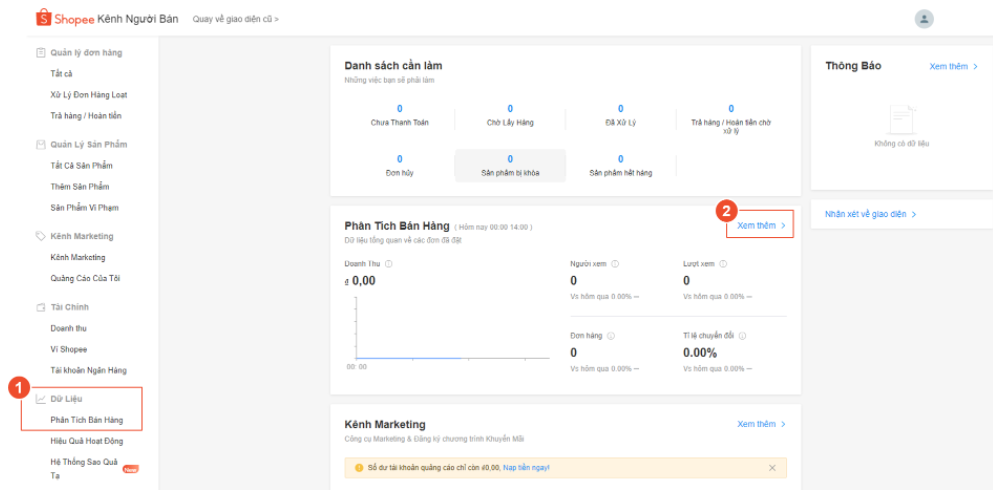Click the Nạp tiền ngay link
993x498 pixels.
[526, 468]
